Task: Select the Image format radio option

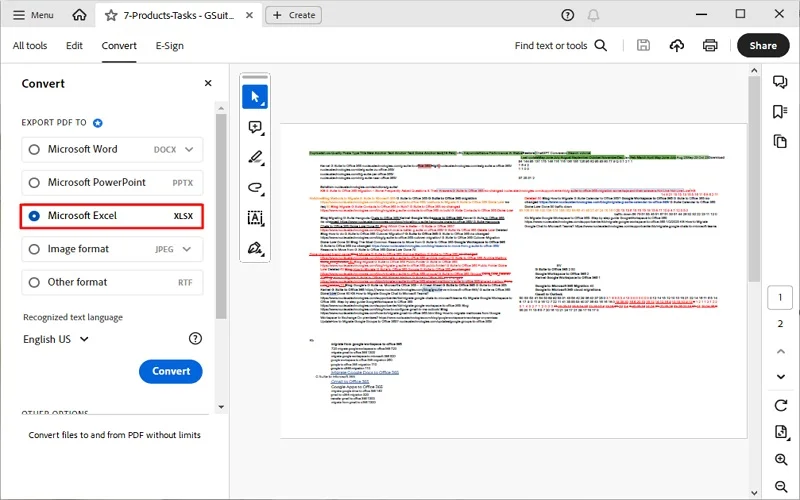Action: point(34,249)
